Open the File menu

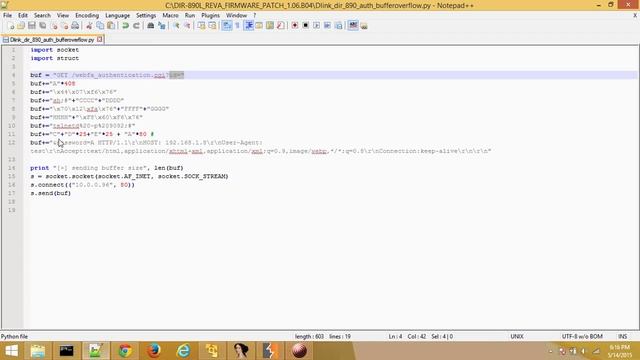point(7,16)
